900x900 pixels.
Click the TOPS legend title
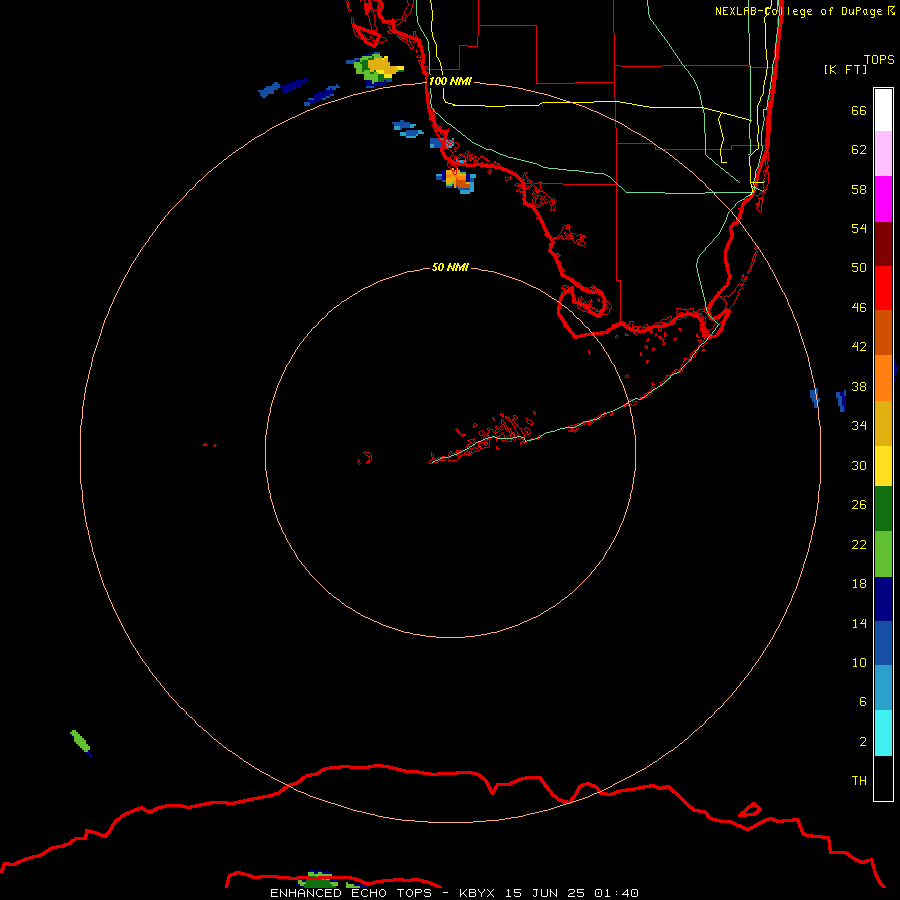point(879,59)
